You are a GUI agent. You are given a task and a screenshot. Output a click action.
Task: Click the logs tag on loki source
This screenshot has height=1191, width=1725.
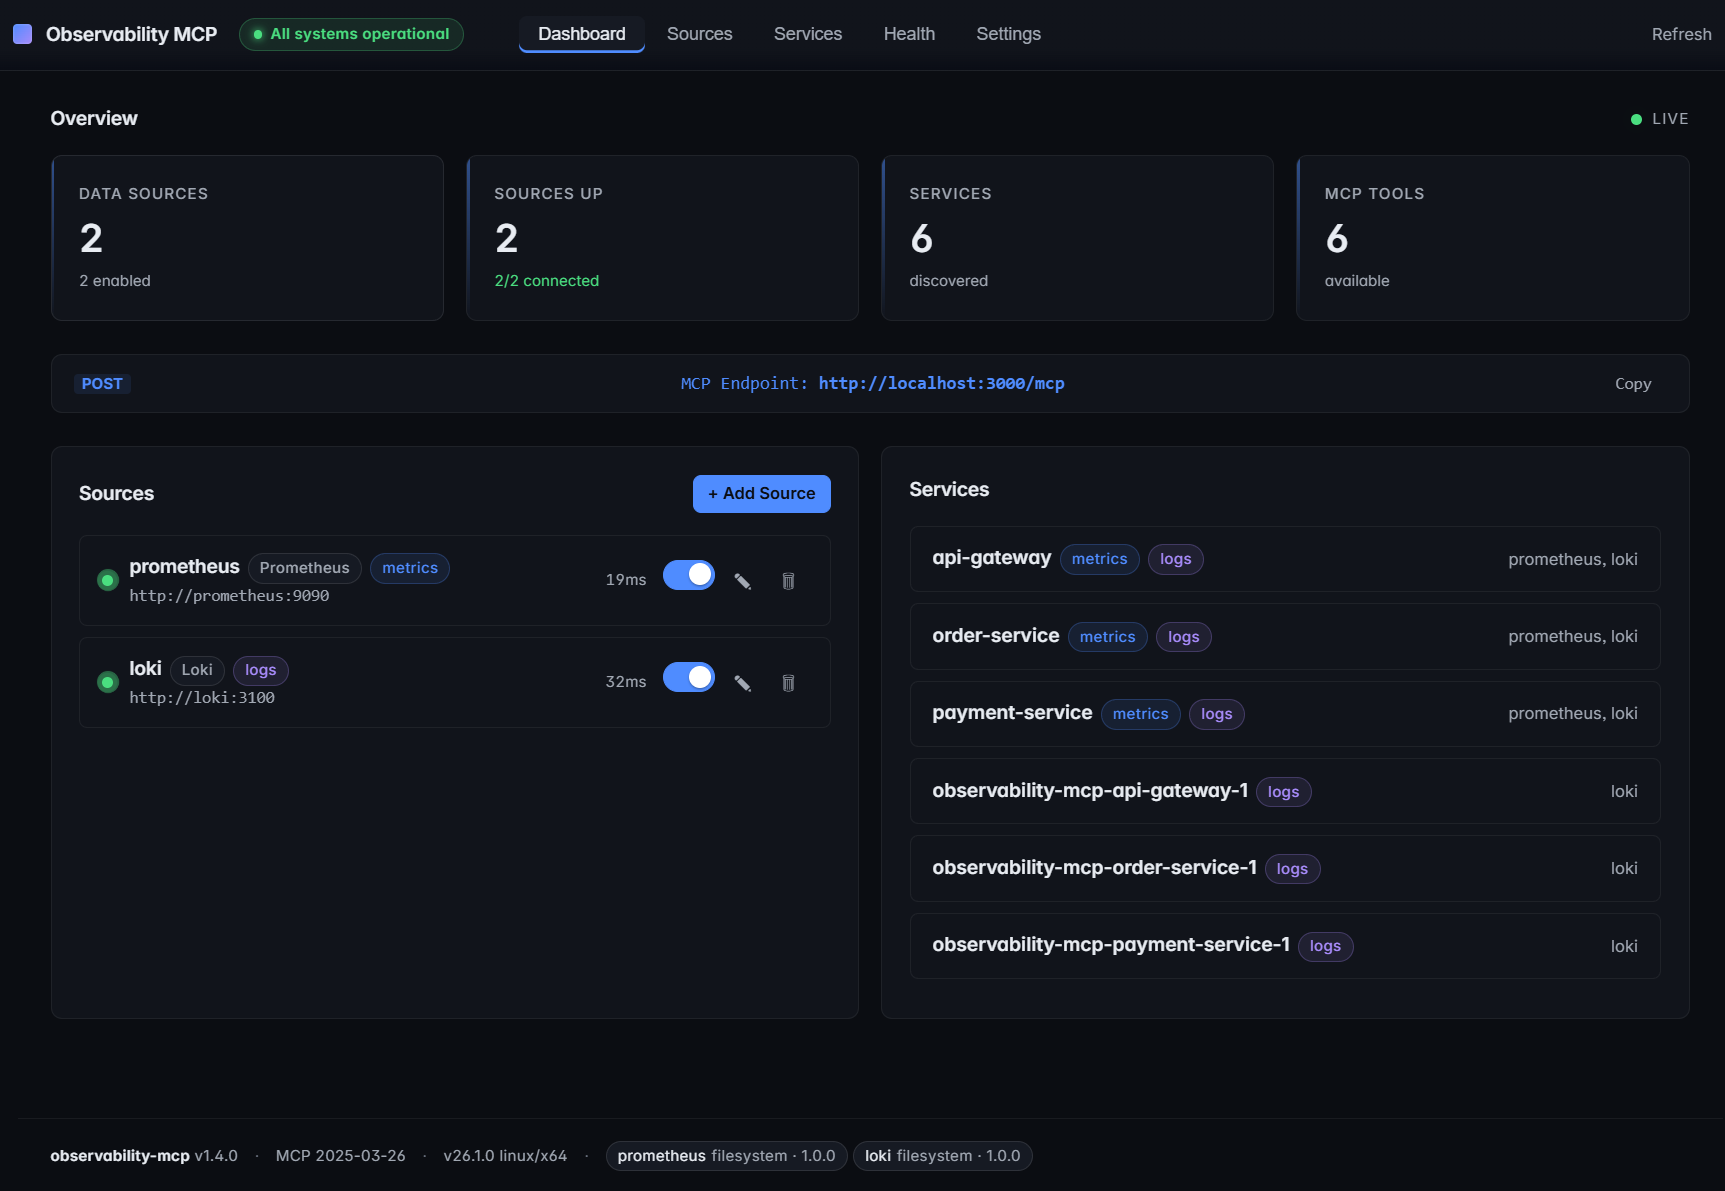261,670
